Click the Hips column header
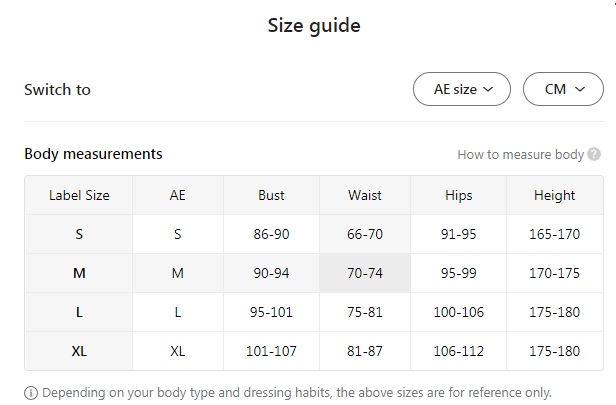The height and width of the screenshot is (405, 616). (458, 195)
